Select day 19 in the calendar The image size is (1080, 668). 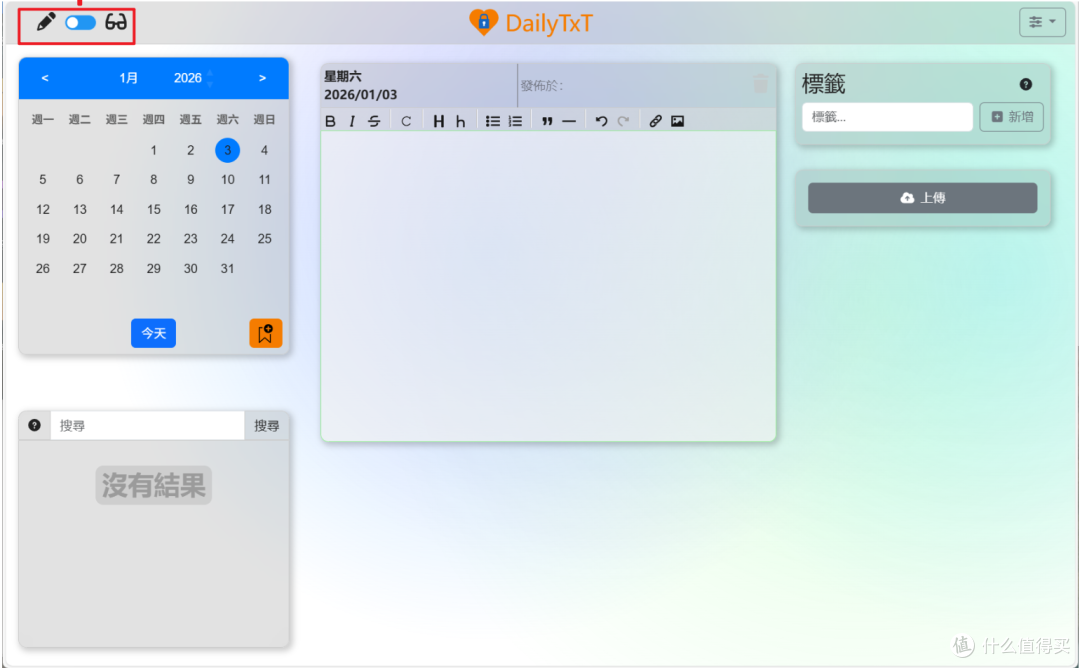point(43,239)
